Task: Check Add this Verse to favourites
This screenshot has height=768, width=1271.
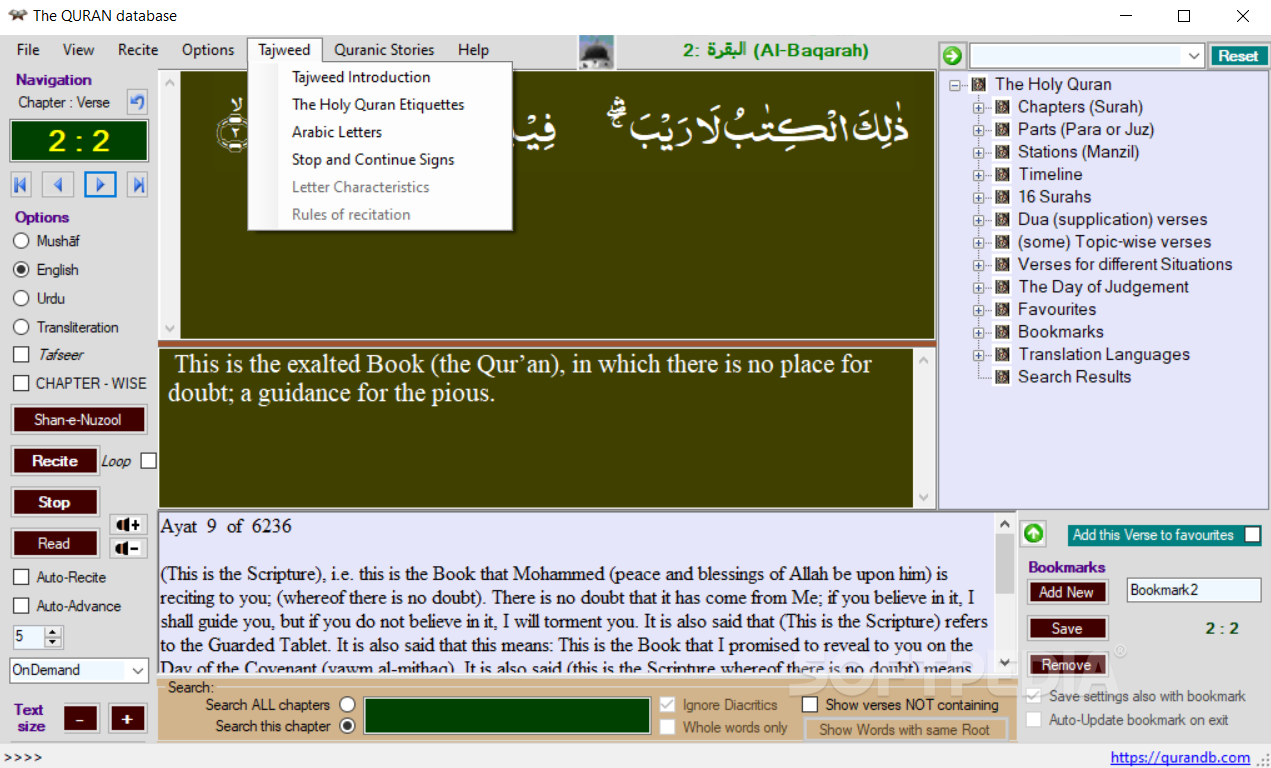Action: click(1252, 535)
